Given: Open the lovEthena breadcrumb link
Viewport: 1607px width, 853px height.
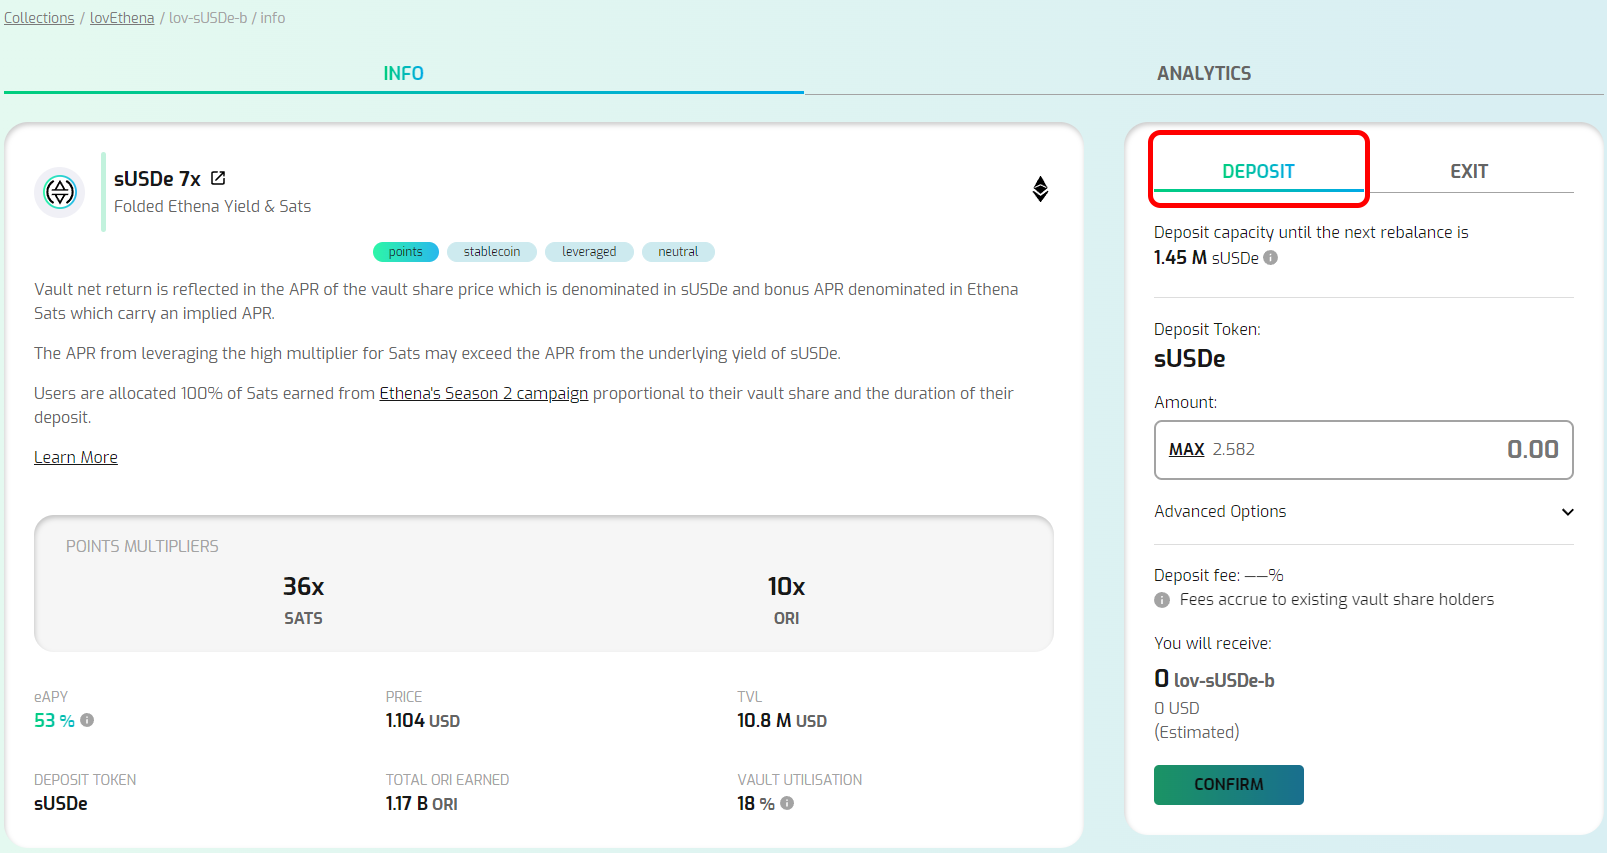Looking at the screenshot, I should (x=122, y=18).
